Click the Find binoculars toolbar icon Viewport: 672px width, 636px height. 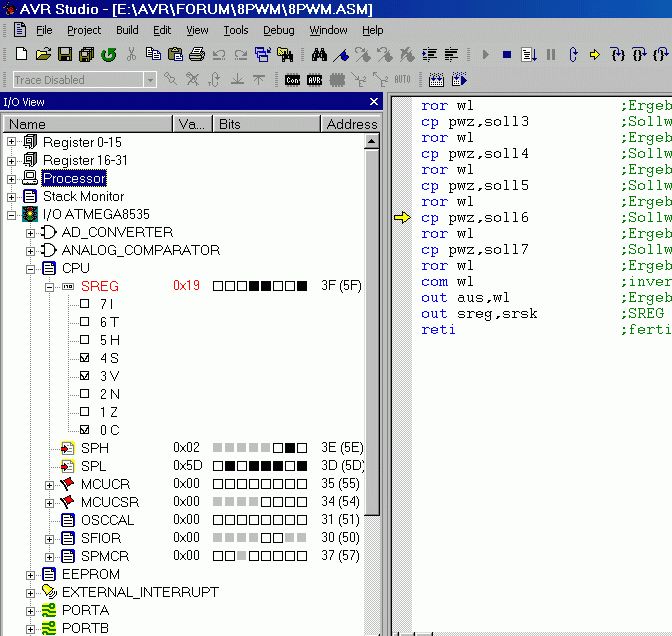click(320, 54)
